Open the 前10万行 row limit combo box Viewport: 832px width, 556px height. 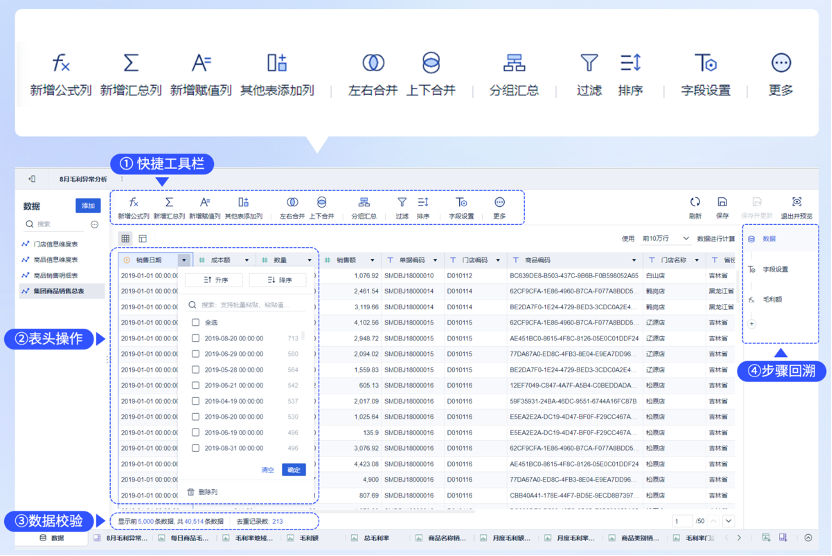pos(665,239)
